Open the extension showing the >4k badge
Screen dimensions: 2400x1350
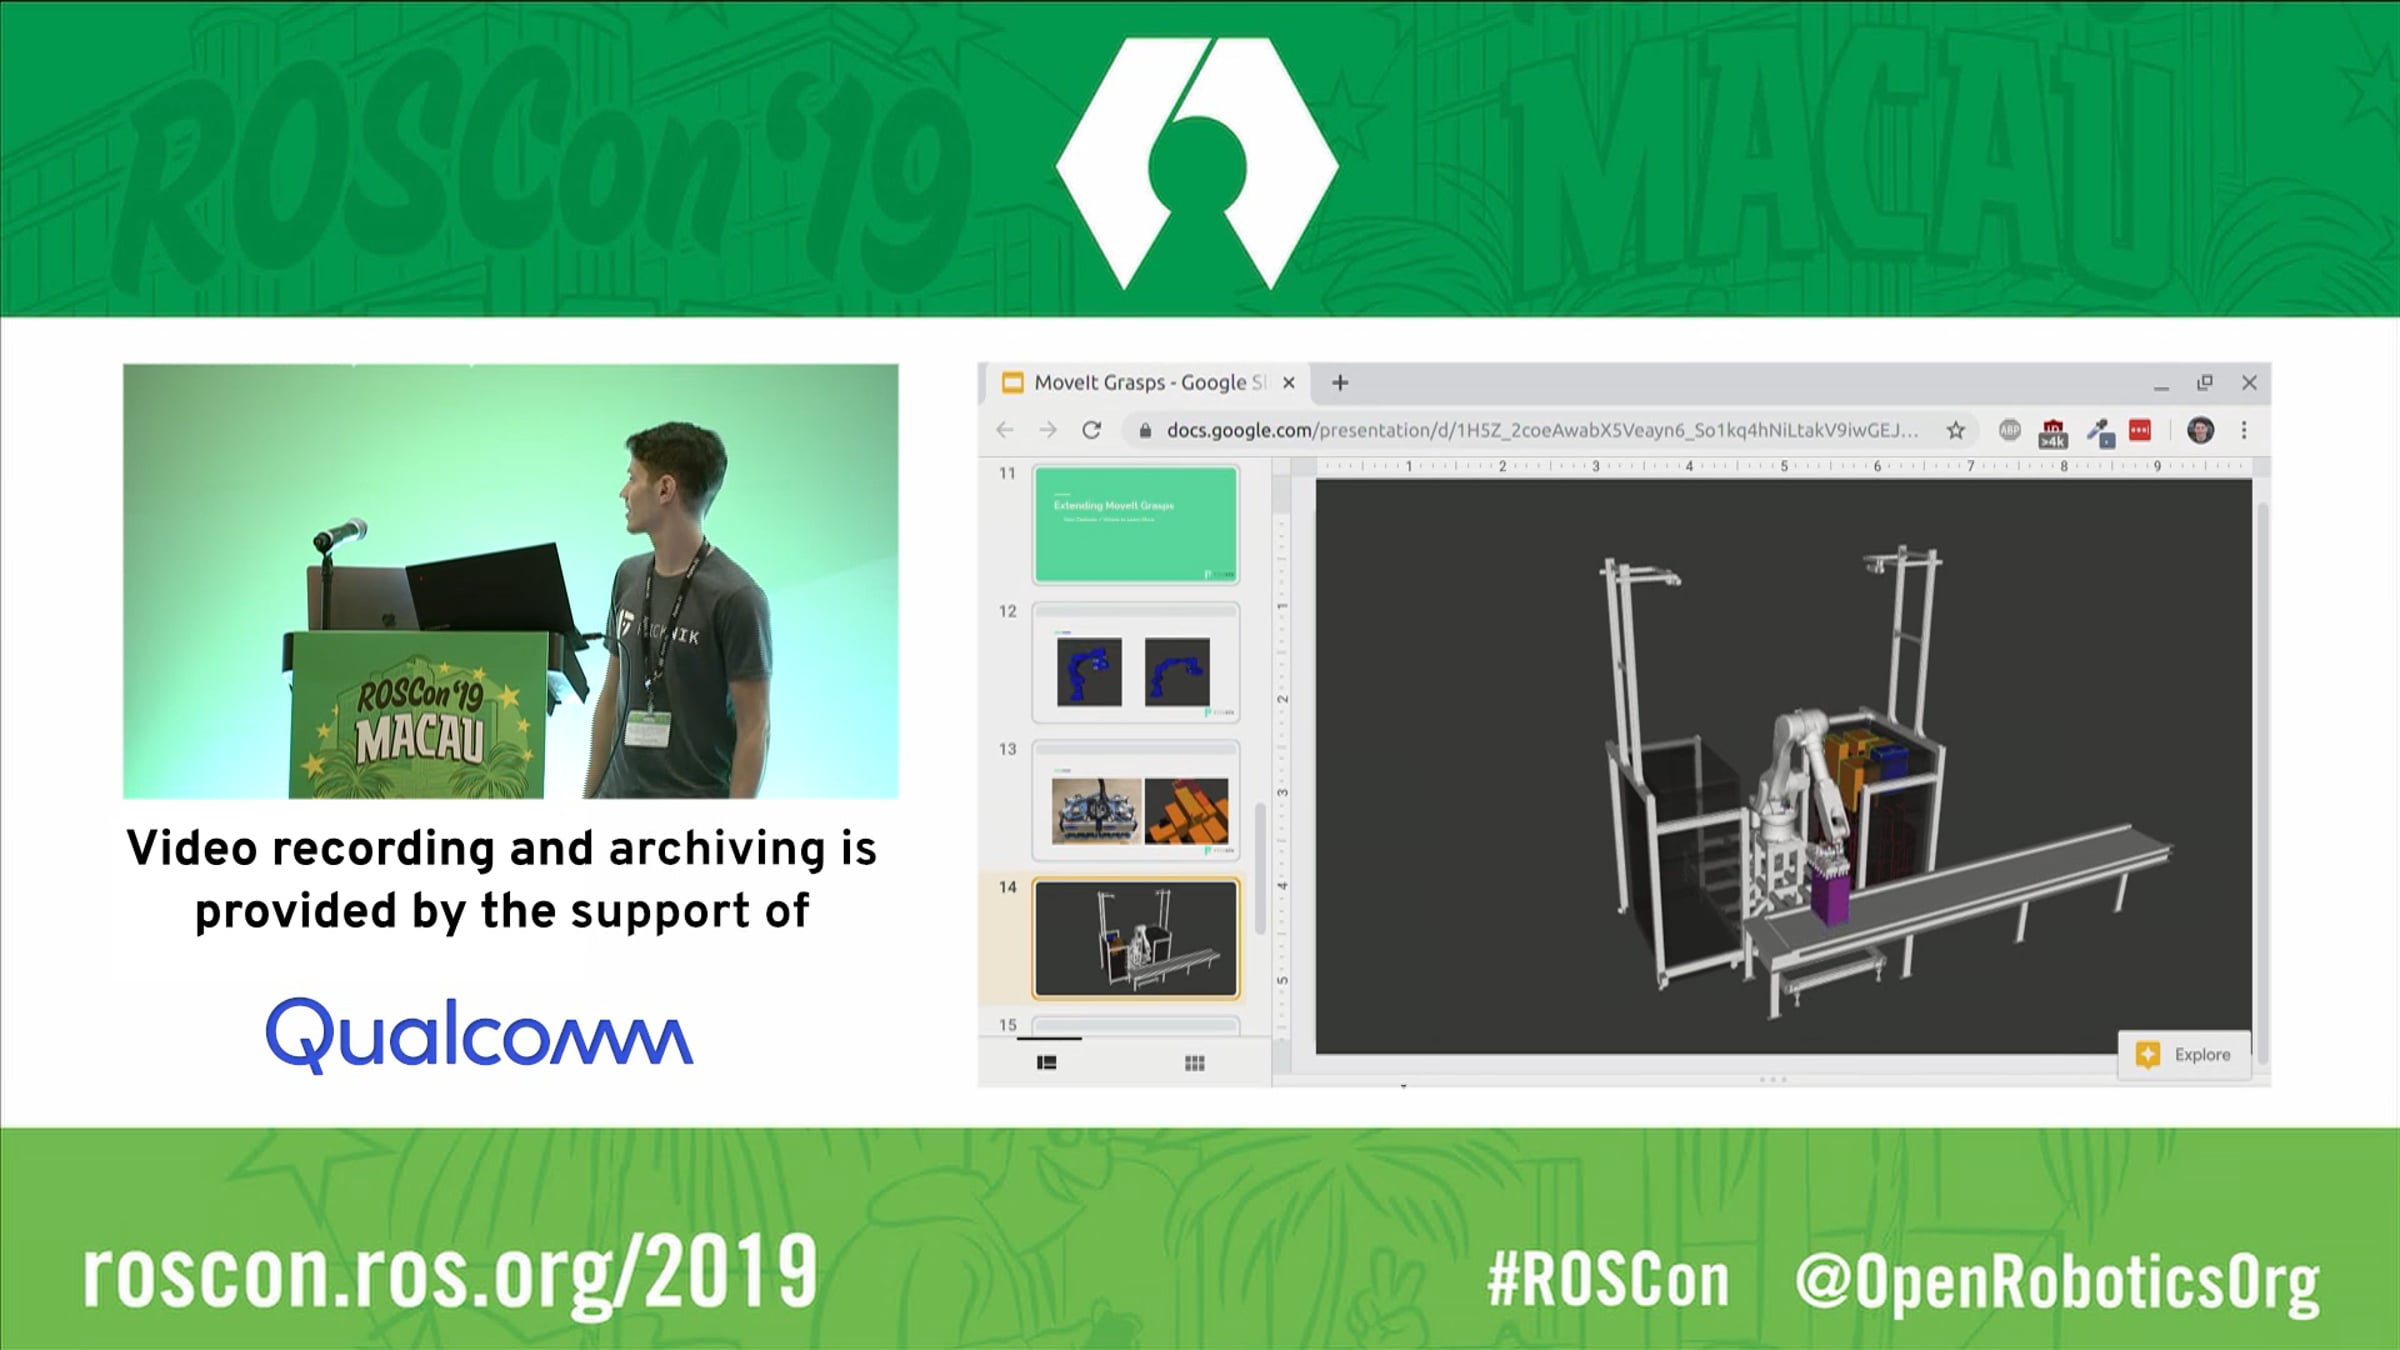[2053, 433]
